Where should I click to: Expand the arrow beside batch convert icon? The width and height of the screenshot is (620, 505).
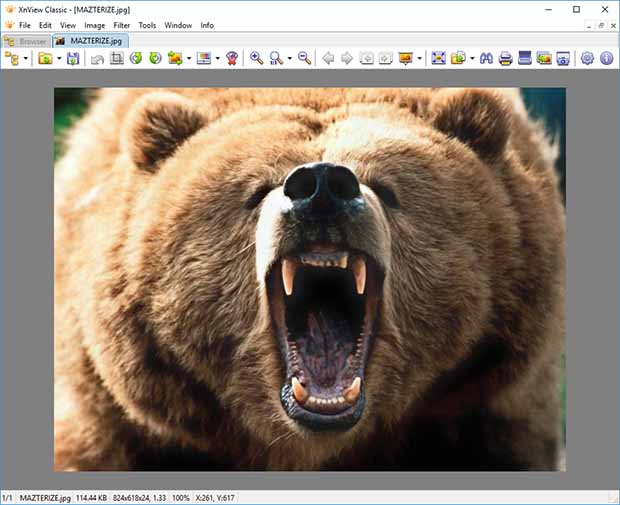point(472,59)
